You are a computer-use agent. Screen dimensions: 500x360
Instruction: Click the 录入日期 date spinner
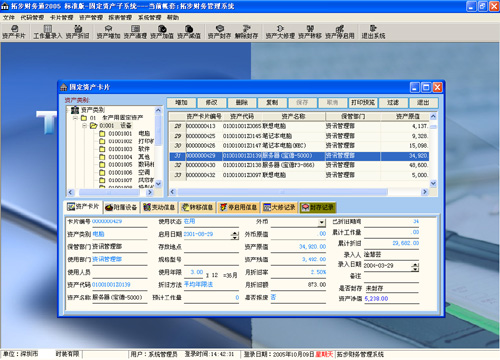coord(415,267)
